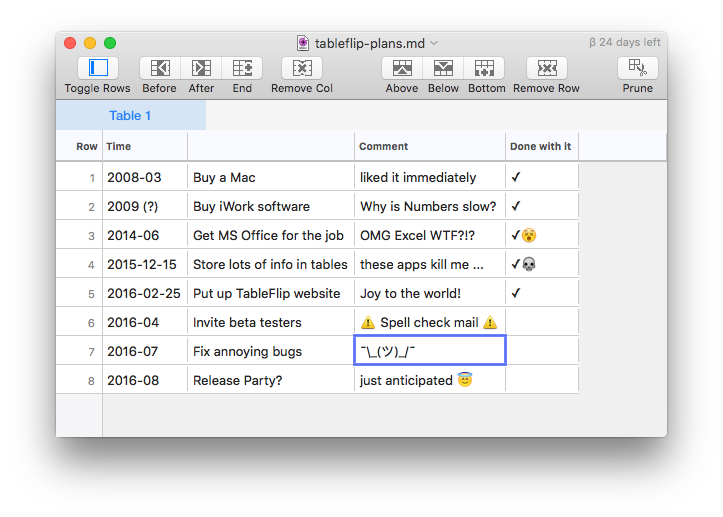The width and height of the screenshot is (723, 517).
Task: Select row number 5
Action: pyautogui.click(x=79, y=294)
